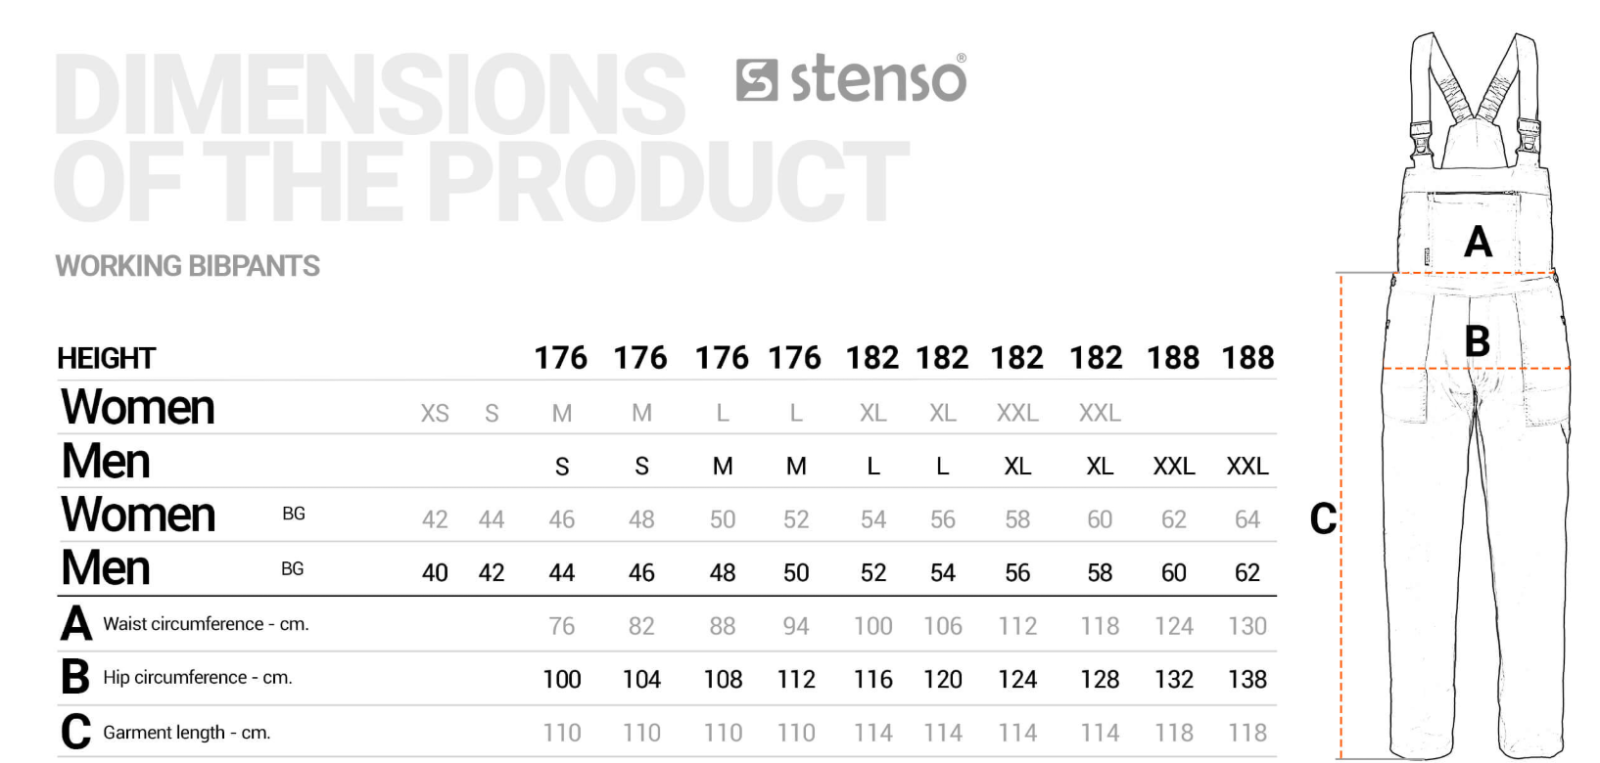This screenshot has height=763, width=1600.
Task: Click Women BG size 42 cell
Action: (x=435, y=520)
